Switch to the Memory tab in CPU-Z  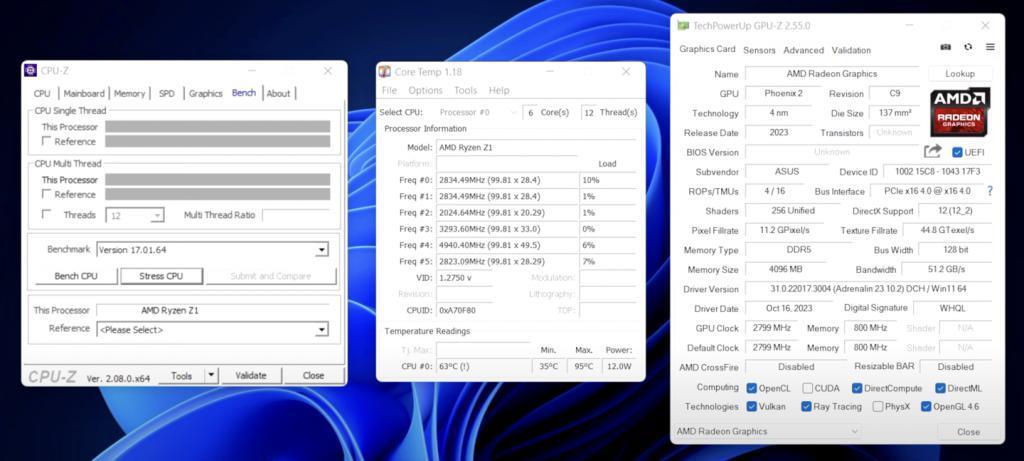[x=129, y=93]
